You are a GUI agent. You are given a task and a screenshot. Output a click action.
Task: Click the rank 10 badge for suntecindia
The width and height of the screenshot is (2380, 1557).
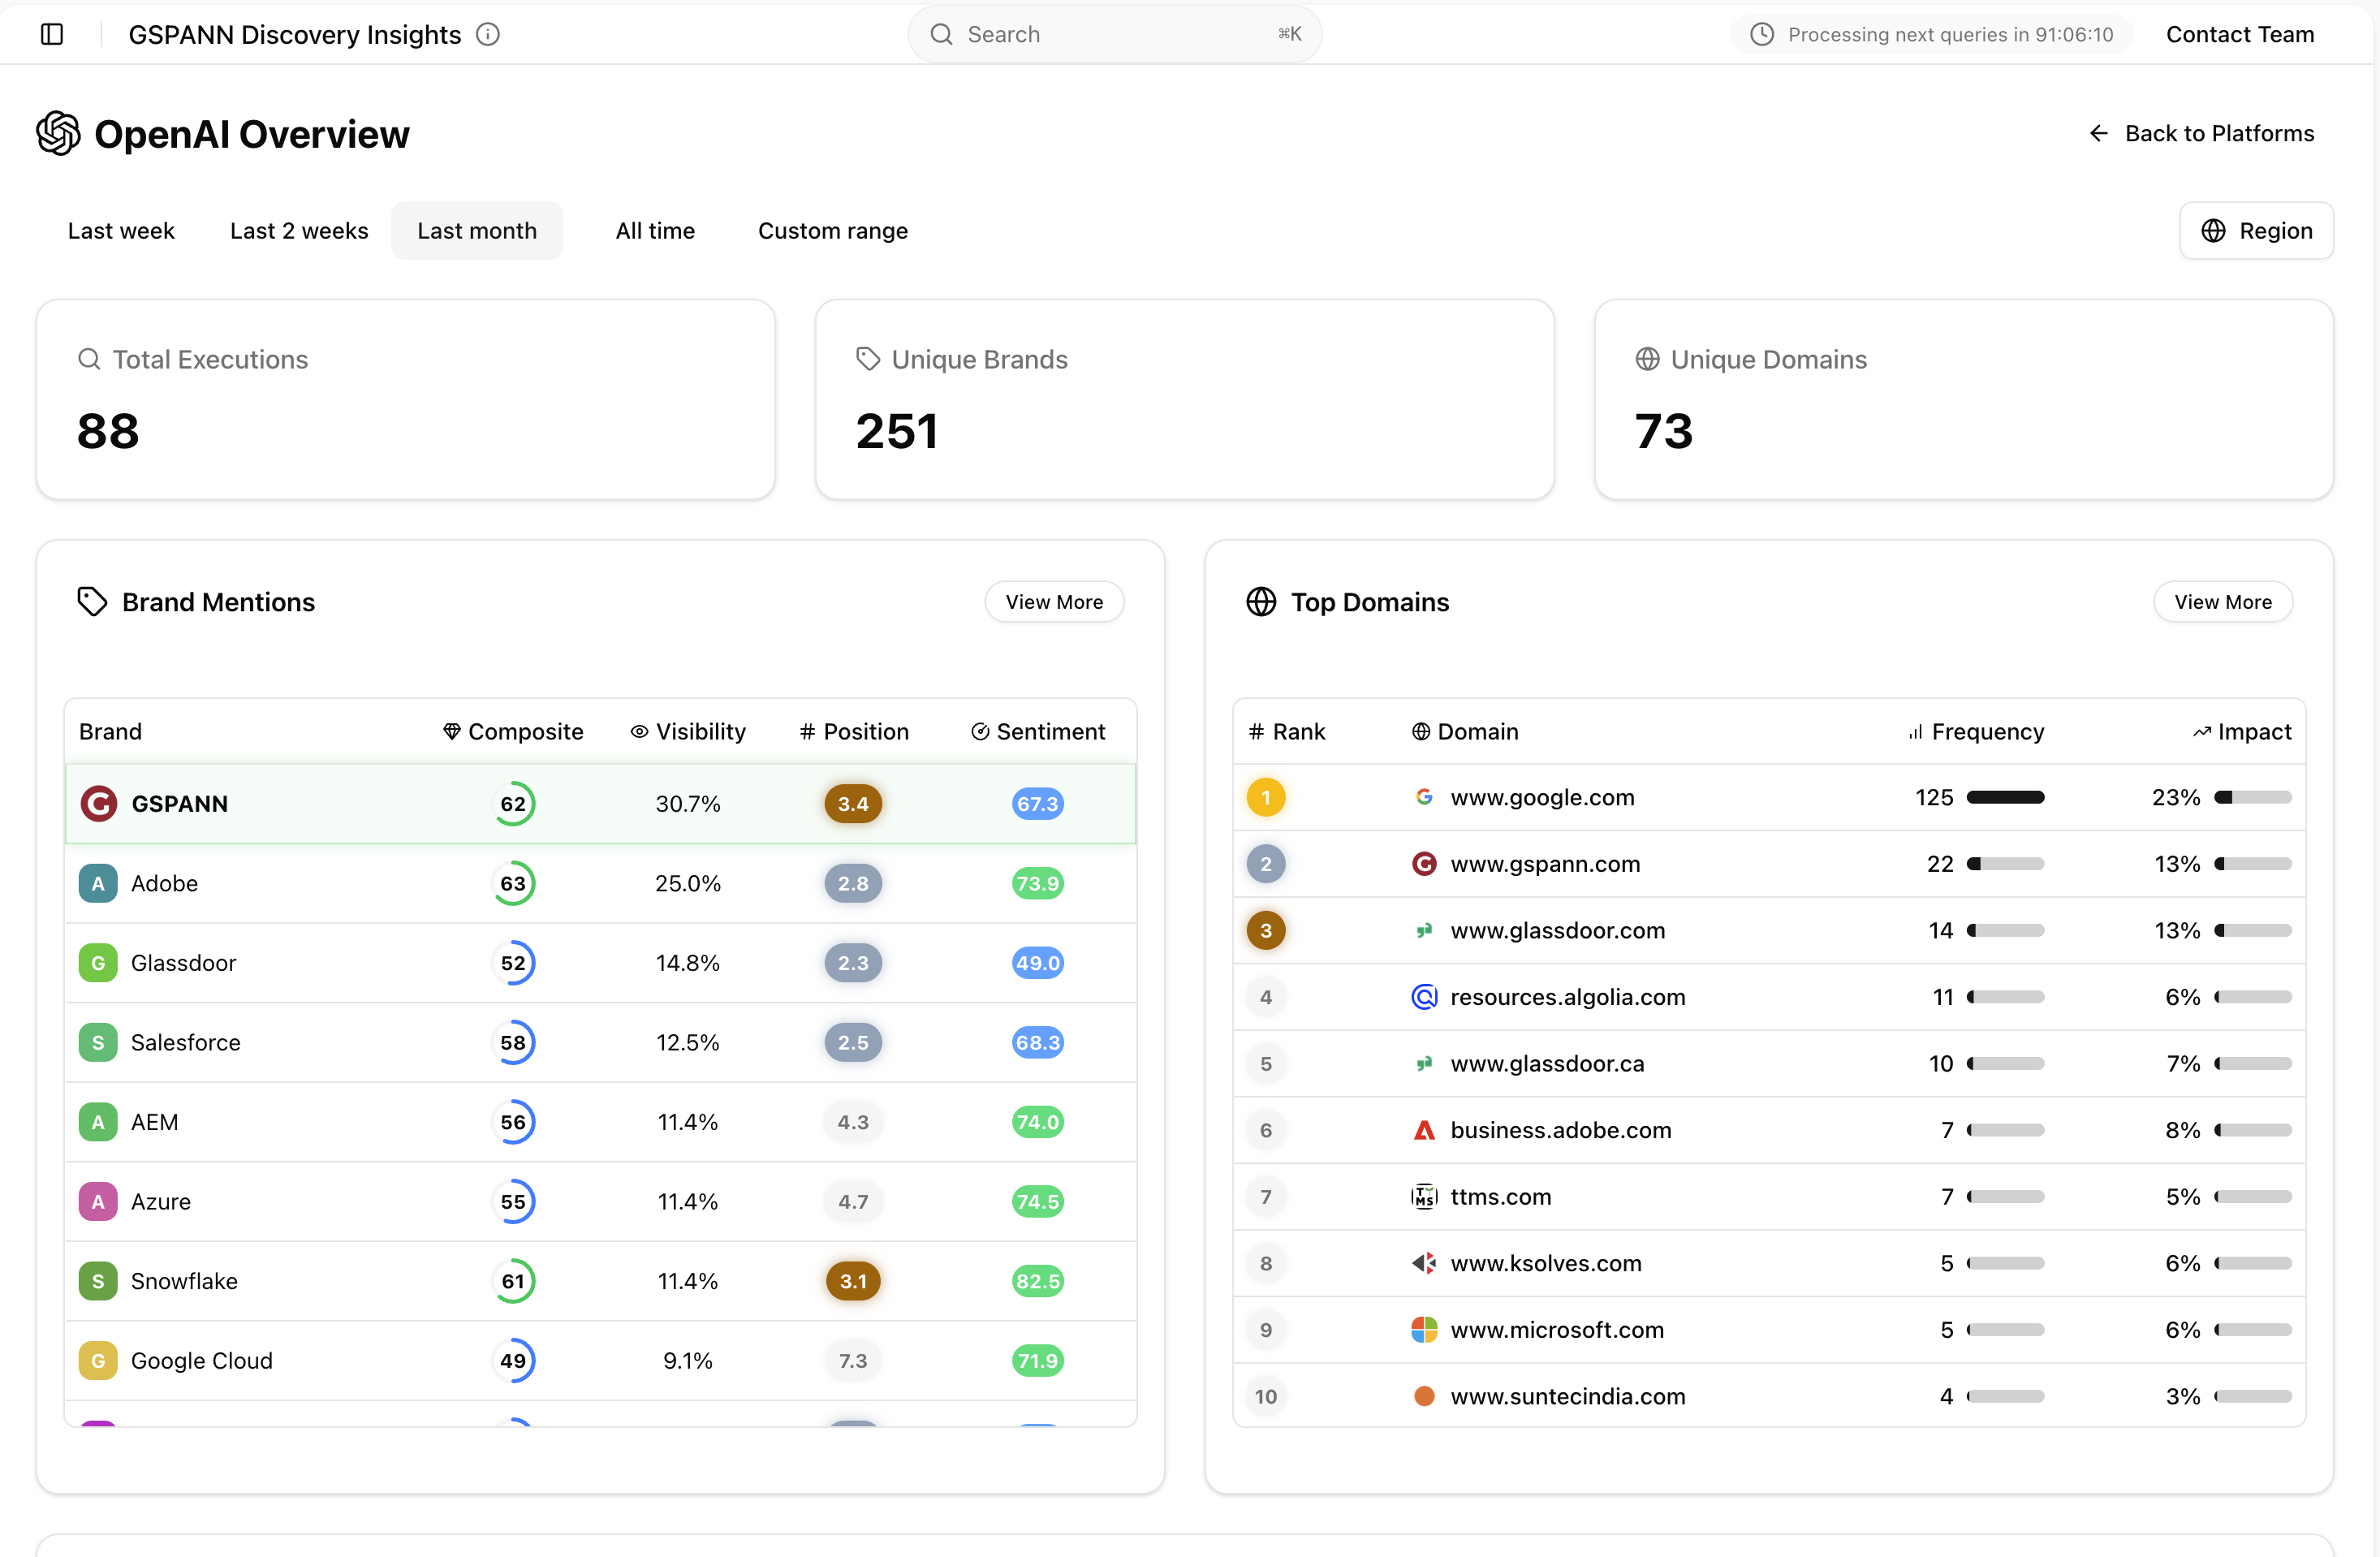(x=1265, y=1396)
